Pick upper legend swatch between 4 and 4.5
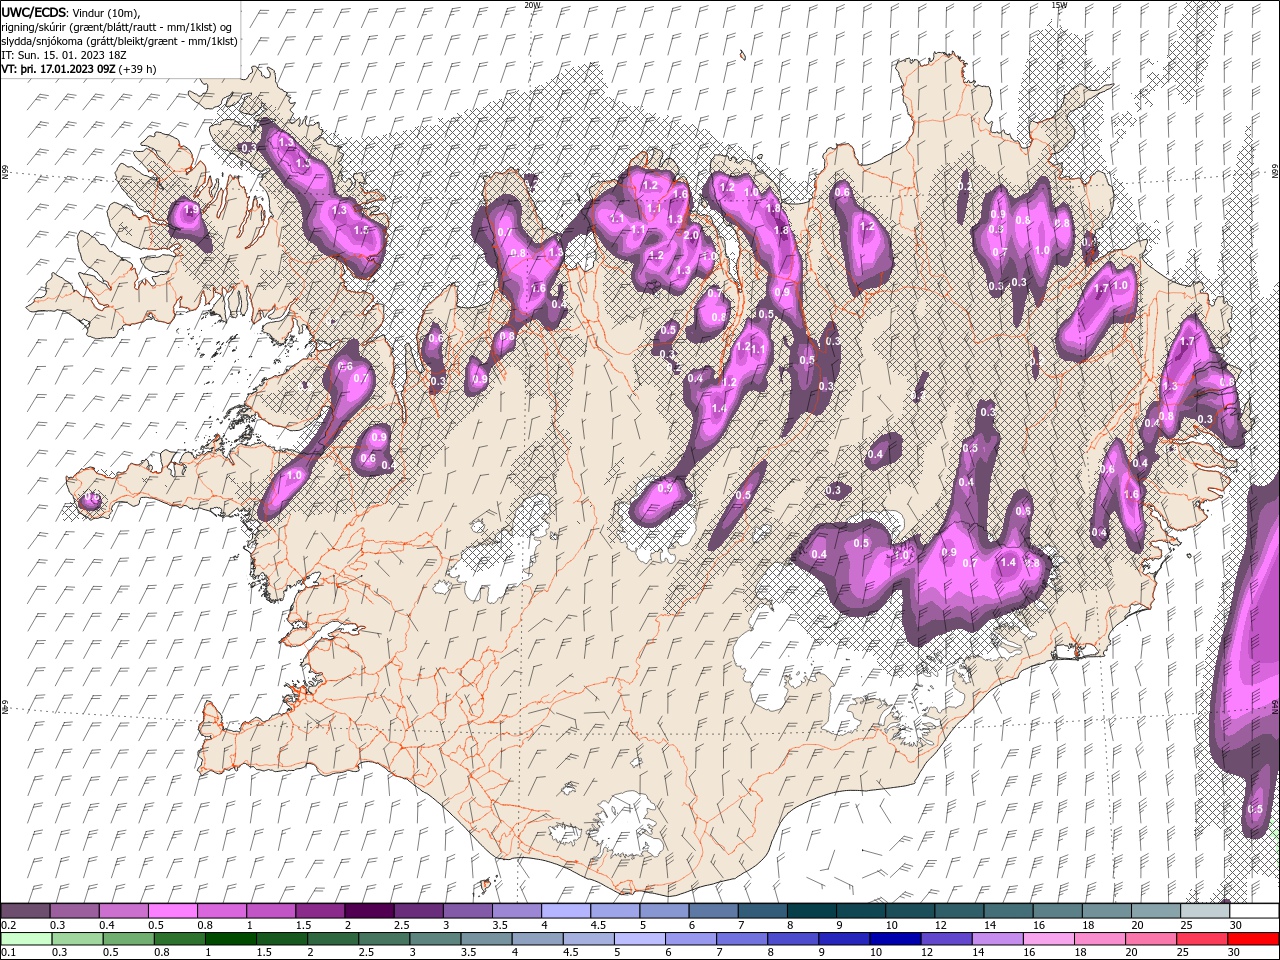This screenshot has height=960, width=1280. (x=566, y=910)
